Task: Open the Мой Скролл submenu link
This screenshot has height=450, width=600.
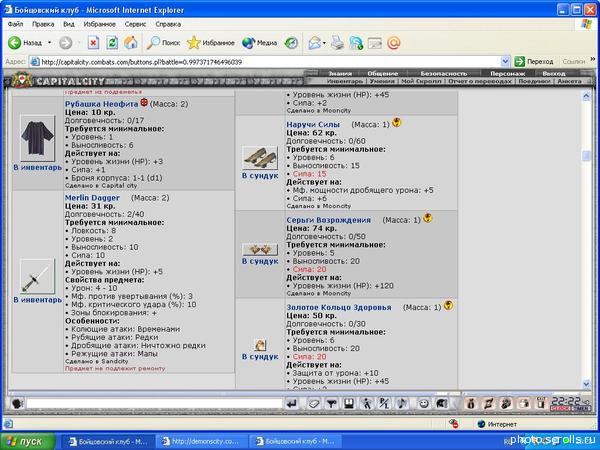Action: 423,81
